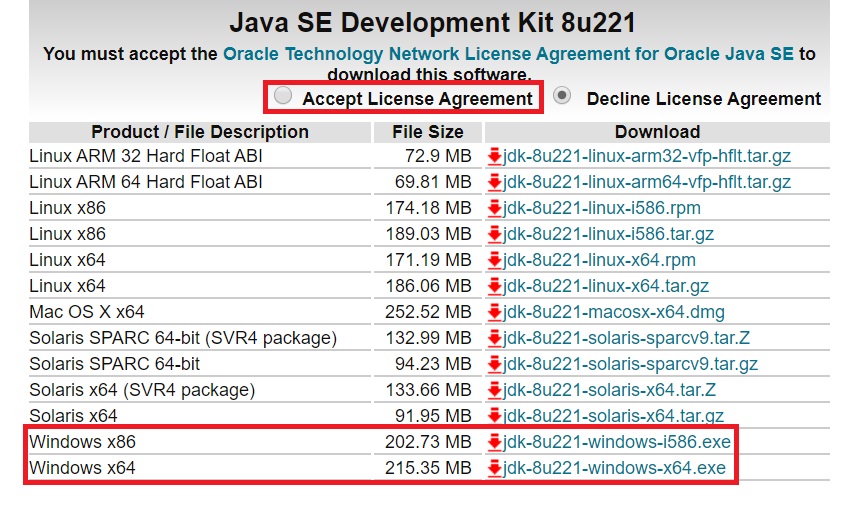Click the download arrow icon beside solaris-sparcv9.tar.Z
The height and width of the screenshot is (507, 863).
point(494,338)
